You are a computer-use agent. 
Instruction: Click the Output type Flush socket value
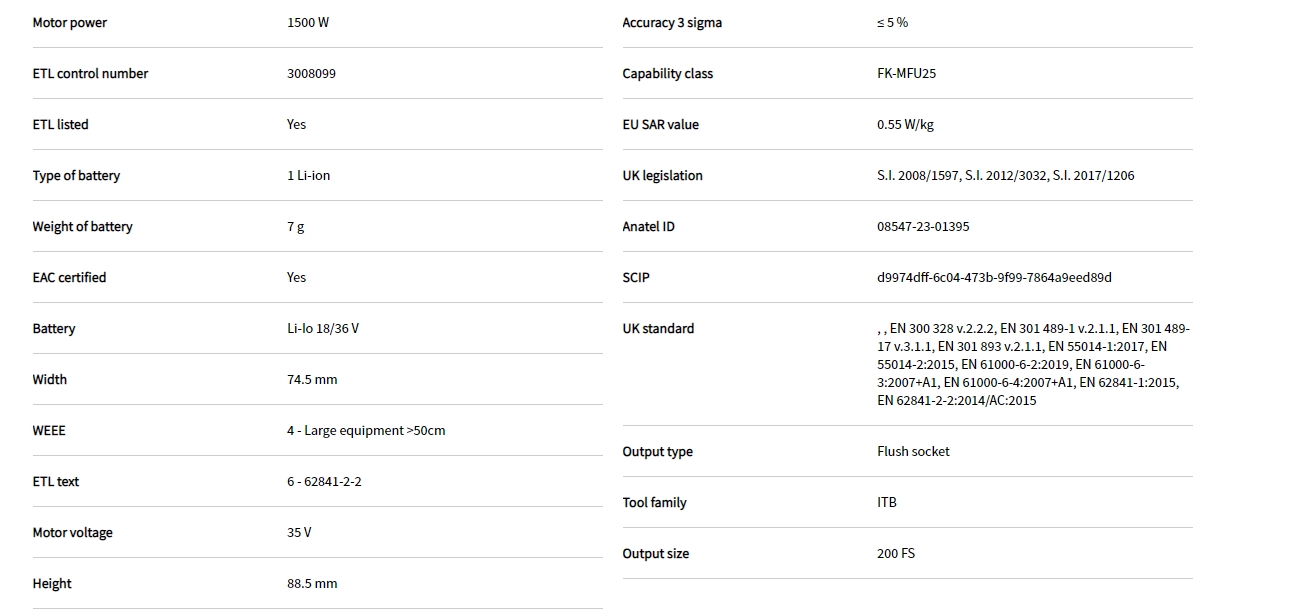pos(913,452)
